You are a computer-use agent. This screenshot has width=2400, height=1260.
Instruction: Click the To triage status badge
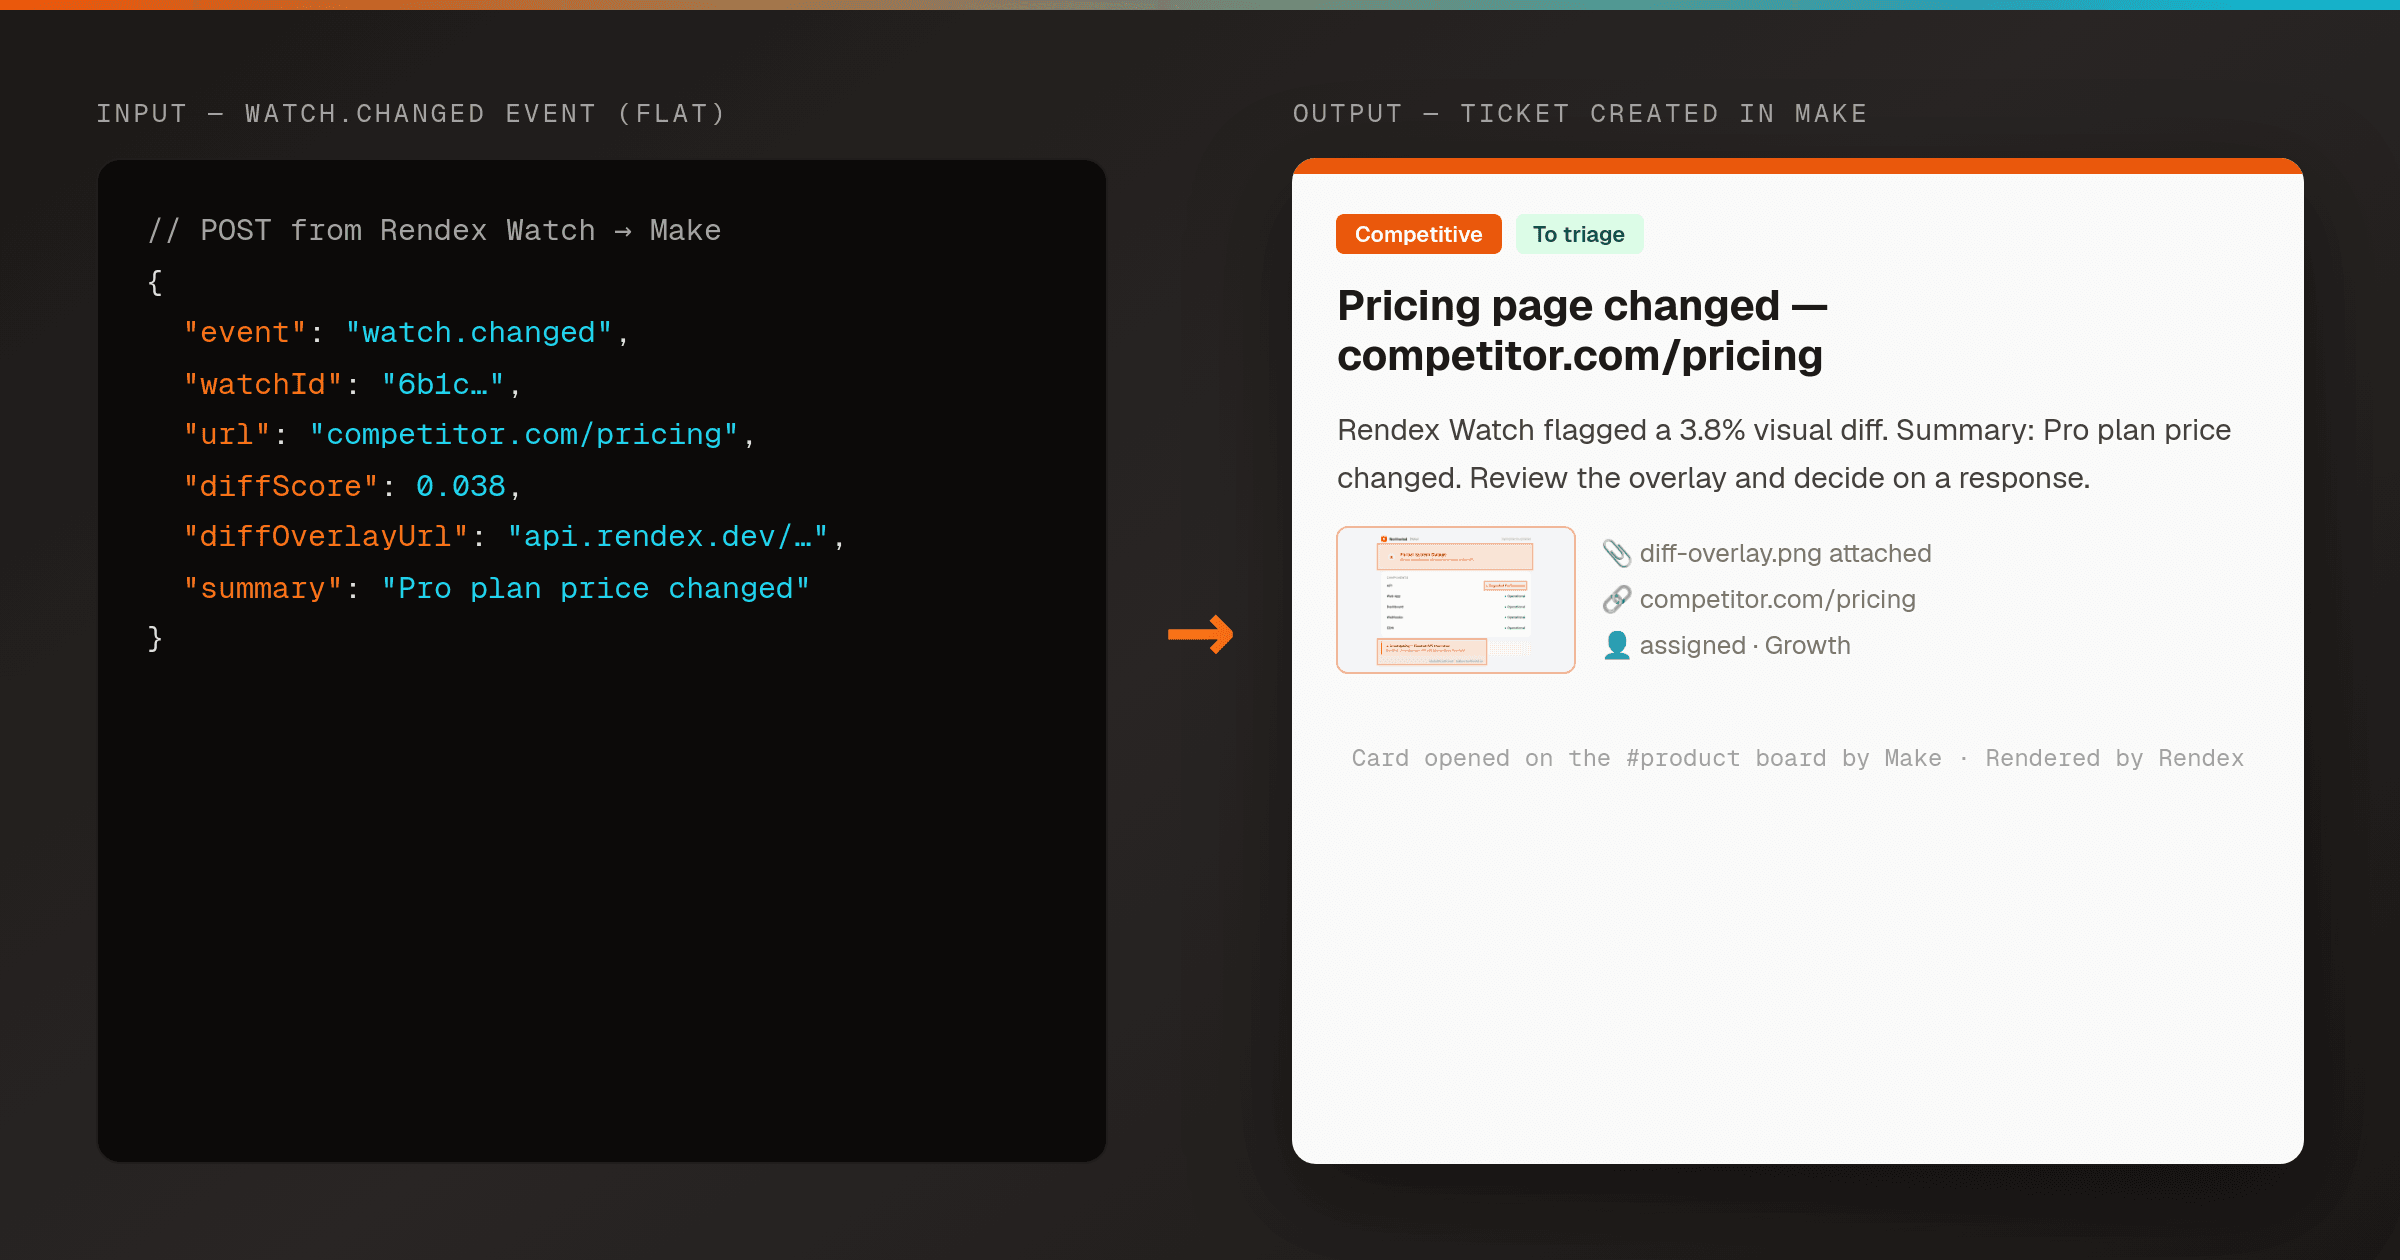coord(1579,234)
